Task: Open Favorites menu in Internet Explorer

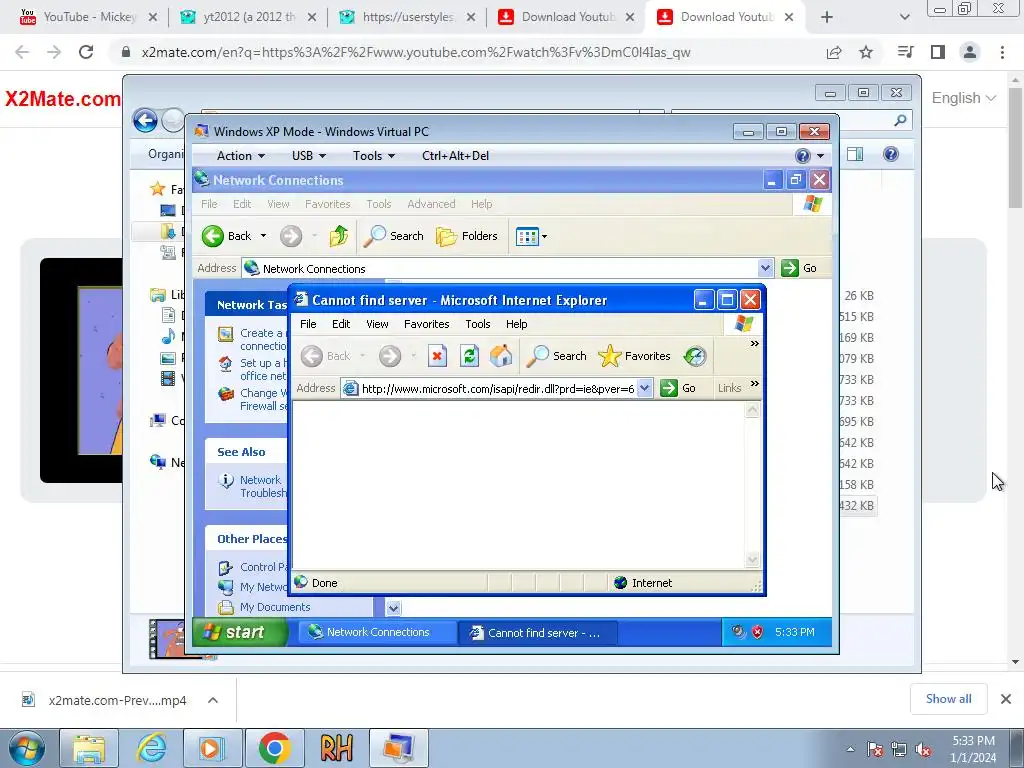Action: click(426, 324)
